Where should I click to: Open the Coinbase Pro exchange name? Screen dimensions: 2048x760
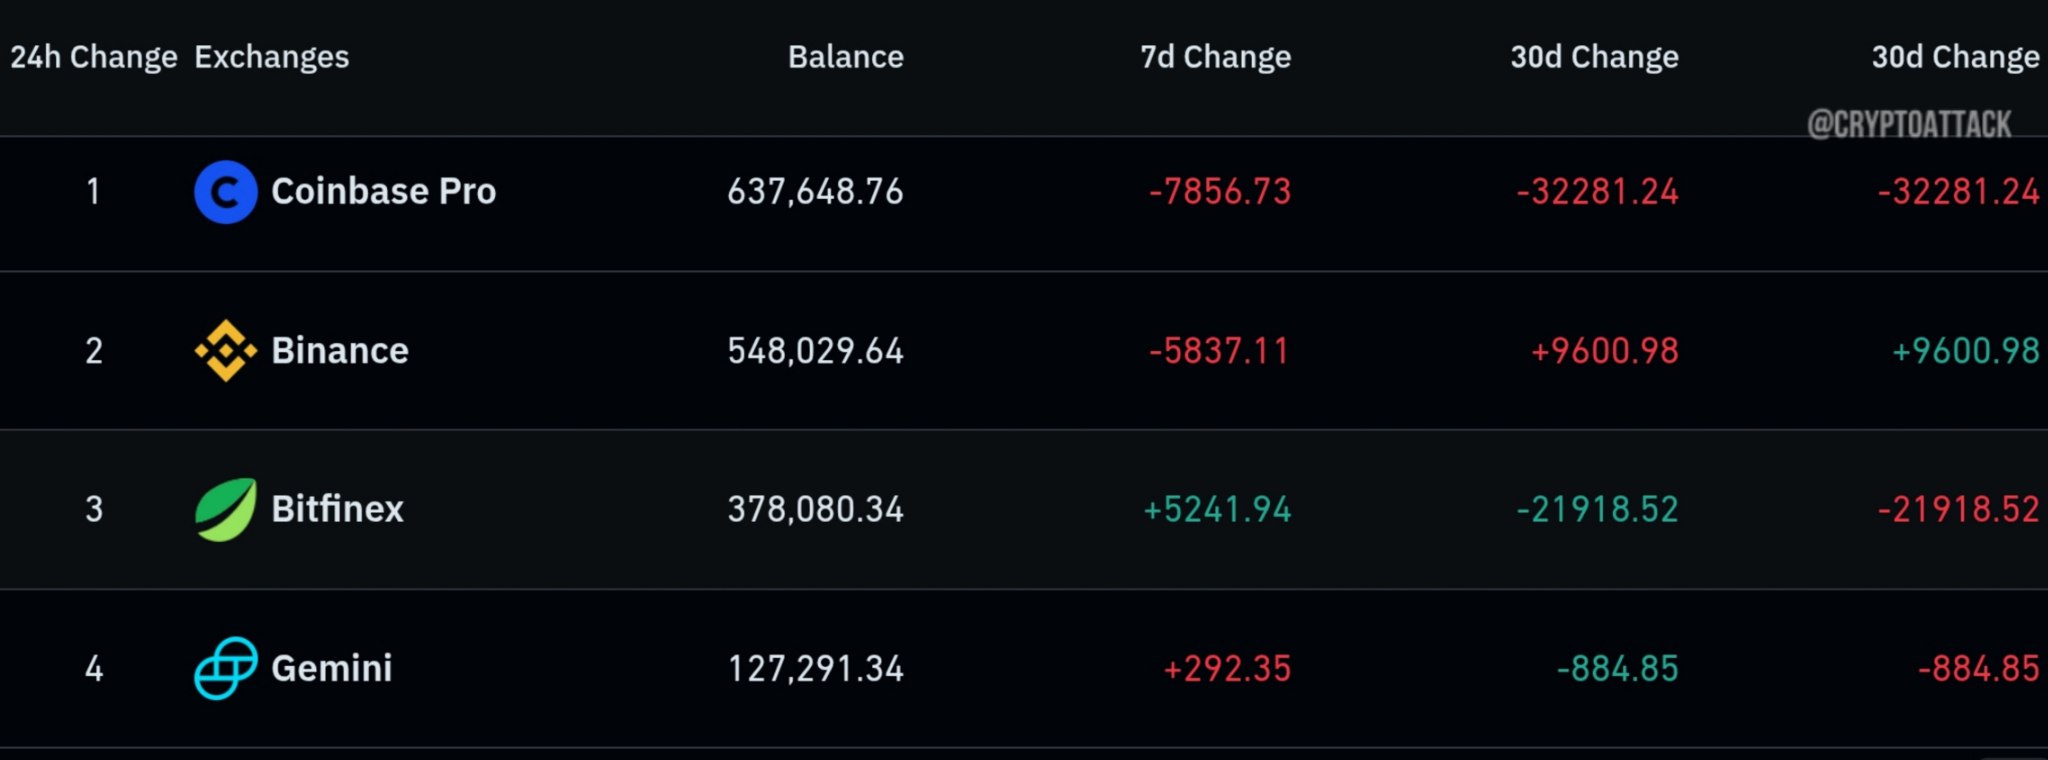(x=383, y=191)
